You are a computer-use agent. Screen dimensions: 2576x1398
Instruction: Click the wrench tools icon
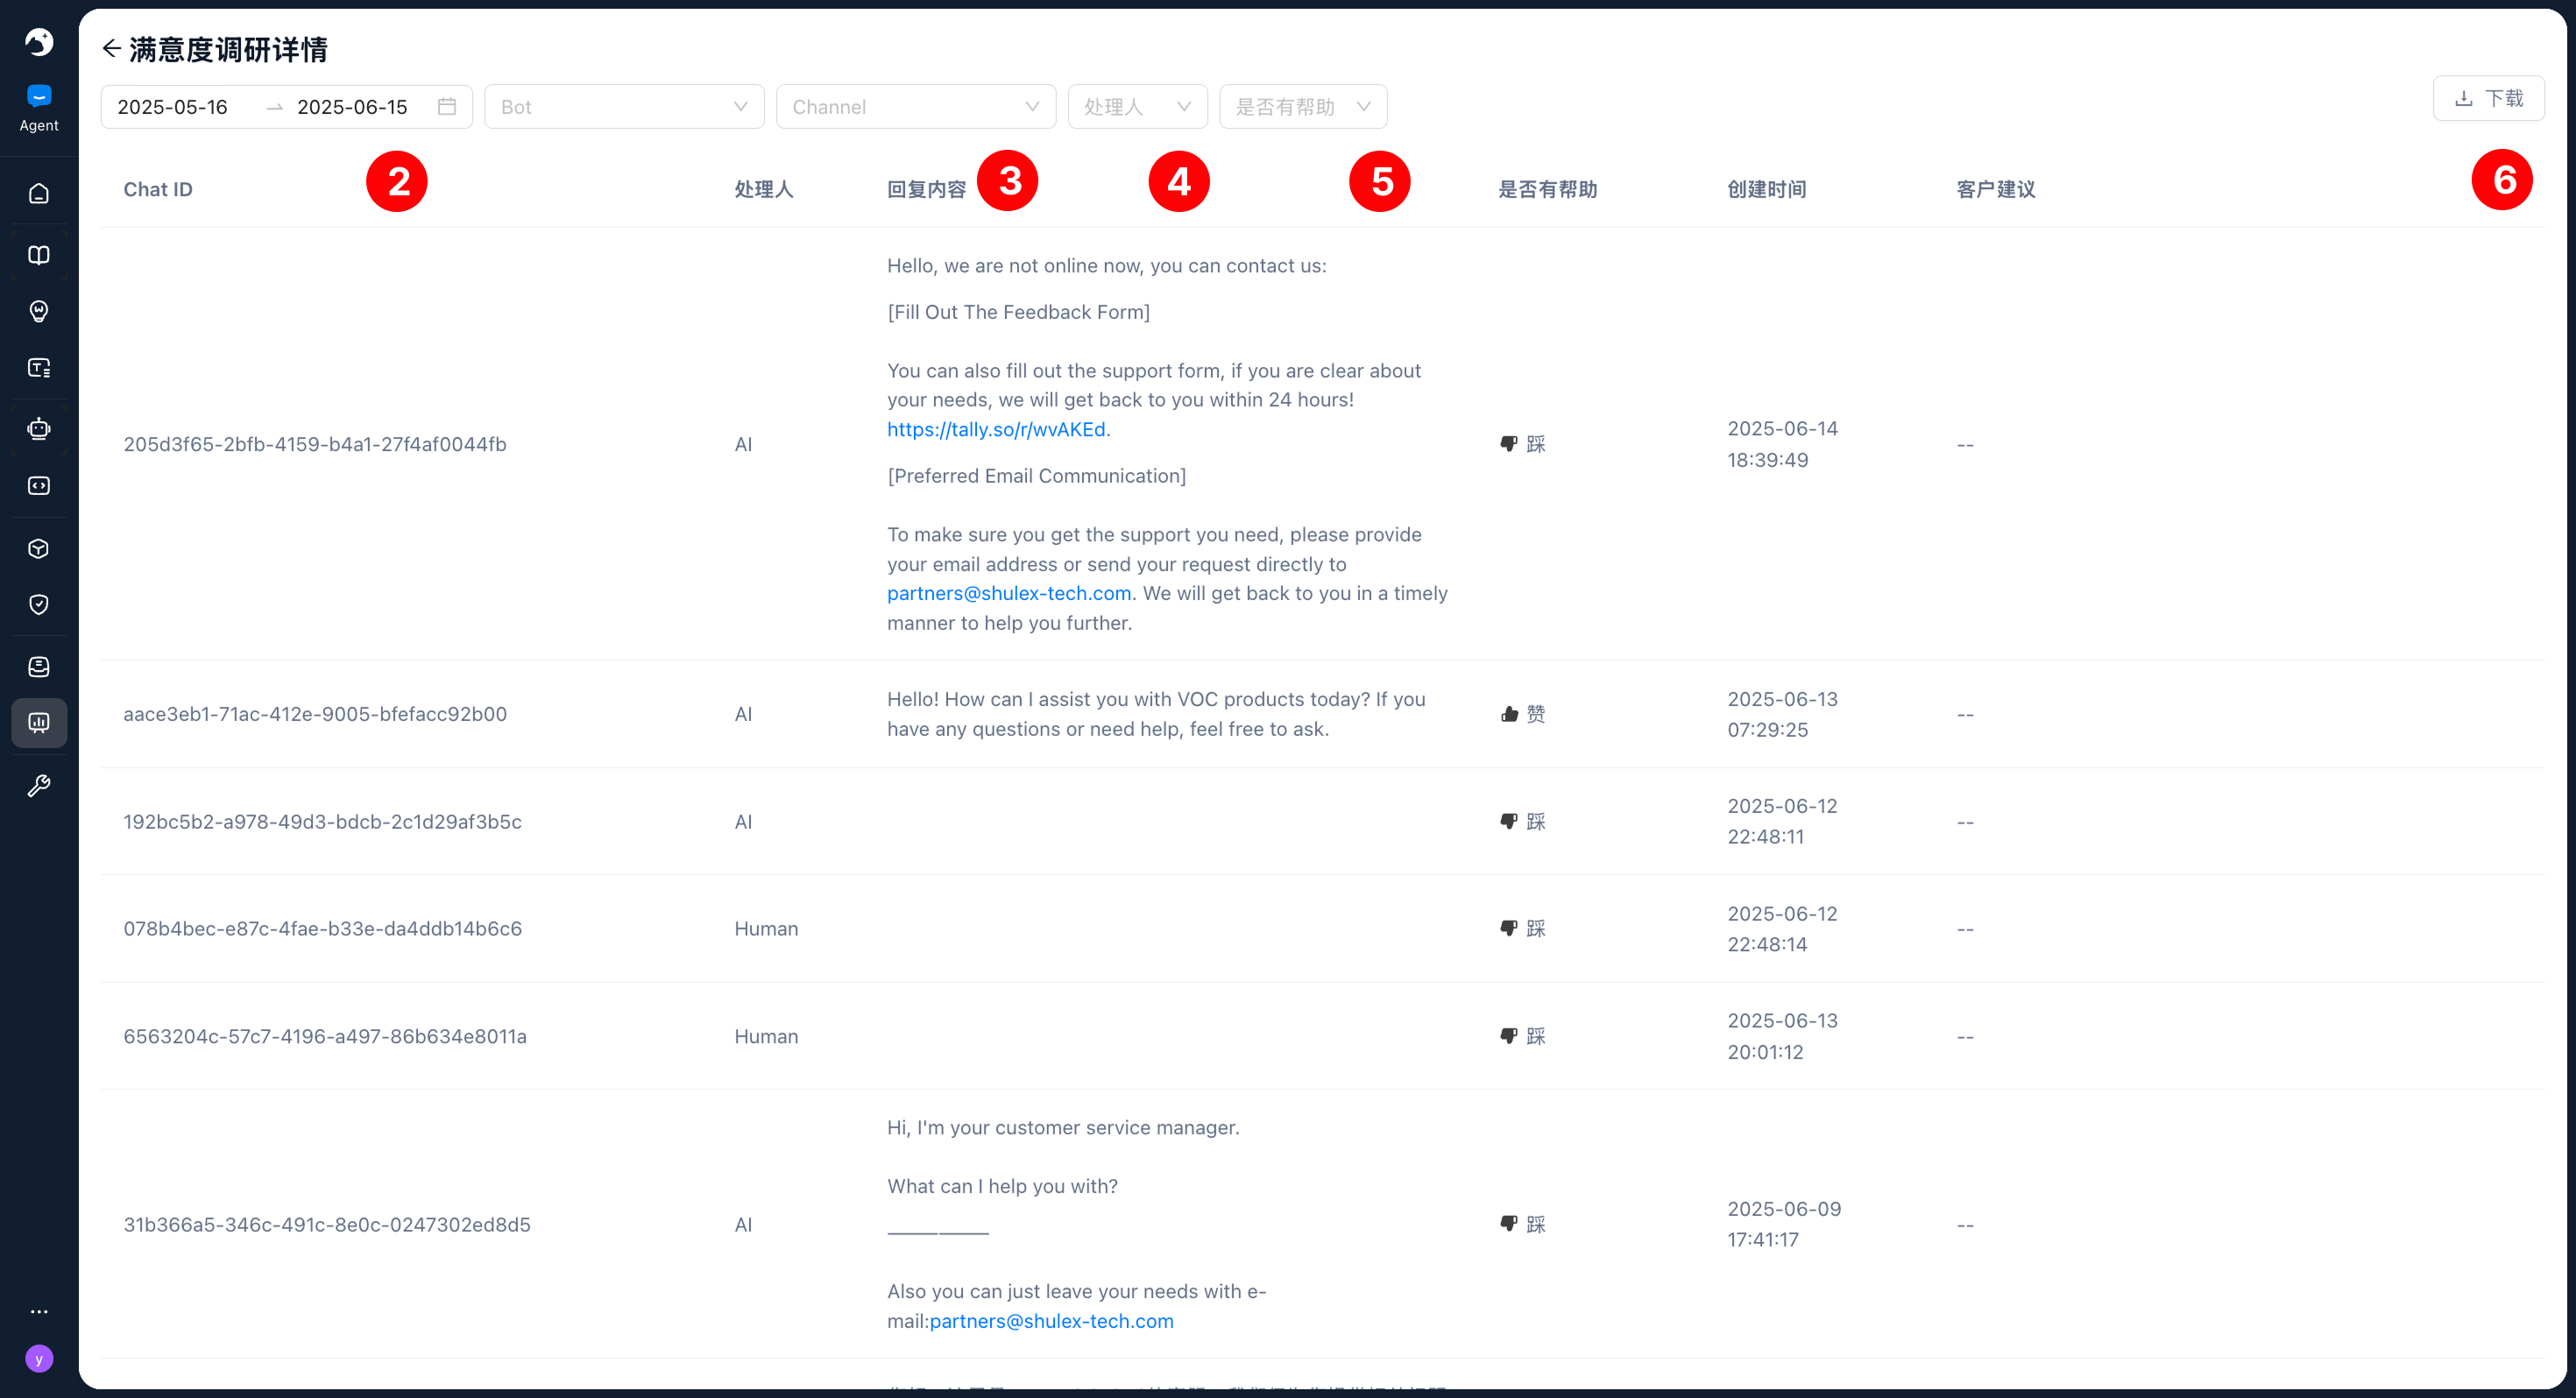pos(39,786)
